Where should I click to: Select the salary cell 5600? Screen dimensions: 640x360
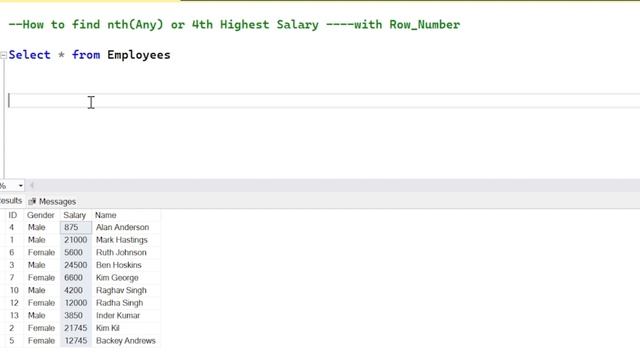(76, 253)
